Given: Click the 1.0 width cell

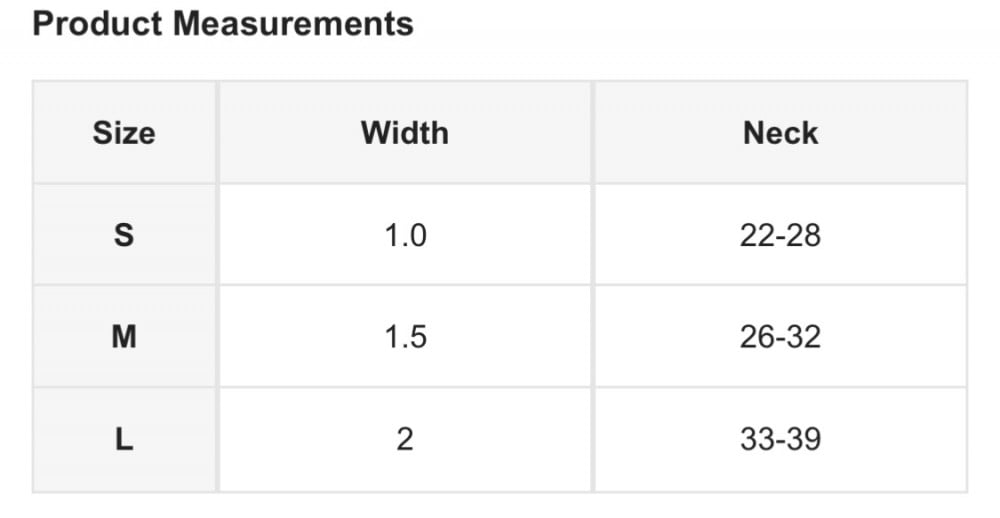Looking at the screenshot, I should click(x=405, y=235).
